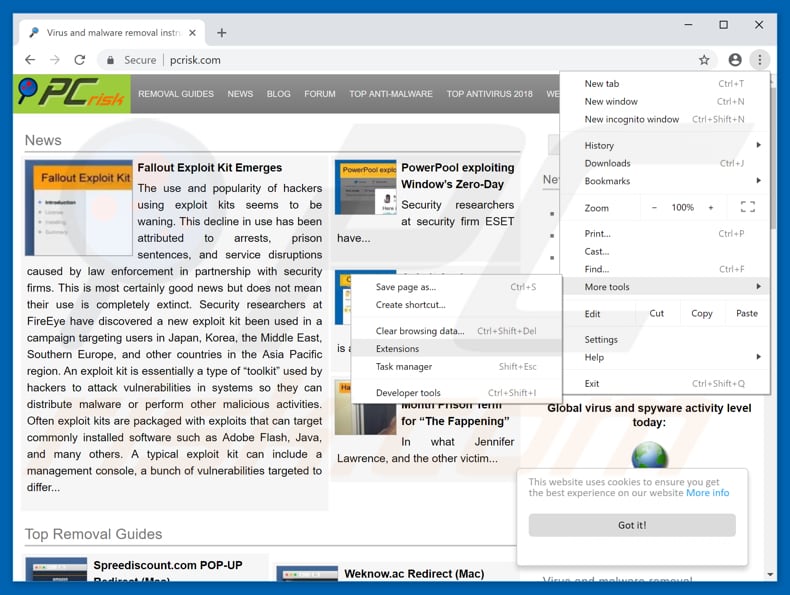Bookmark page with star icon
The image size is (790, 595).
[x=704, y=60]
